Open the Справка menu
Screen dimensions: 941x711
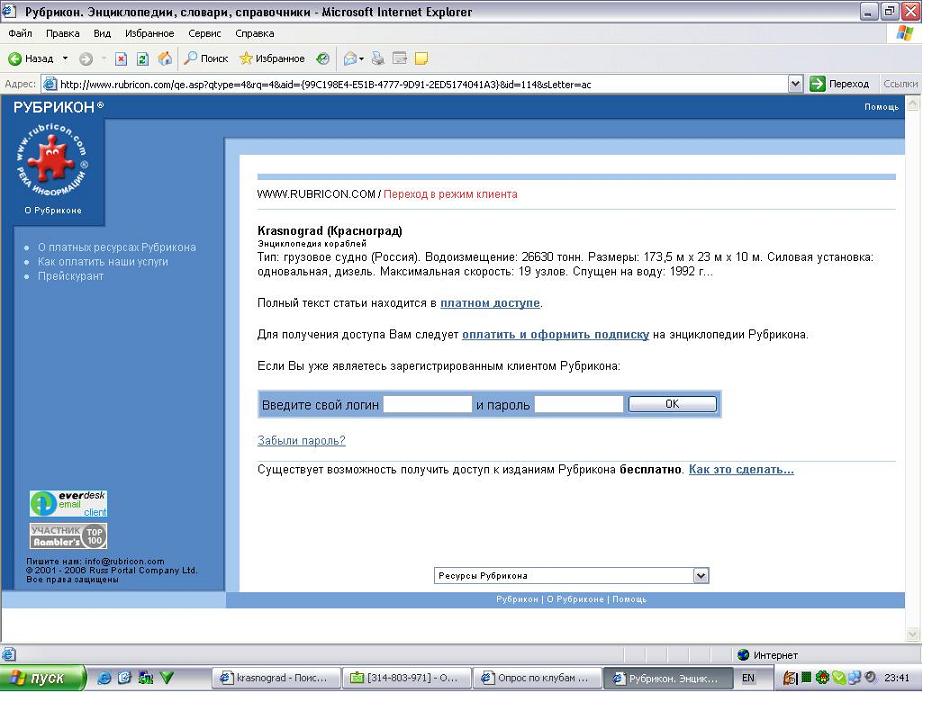coord(254,34)
